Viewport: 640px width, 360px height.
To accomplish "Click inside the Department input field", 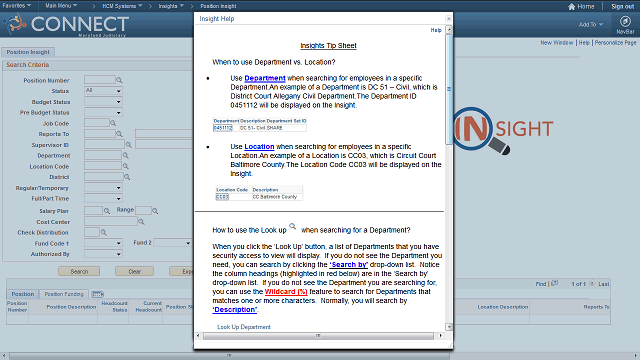I will tap(103, 155).
